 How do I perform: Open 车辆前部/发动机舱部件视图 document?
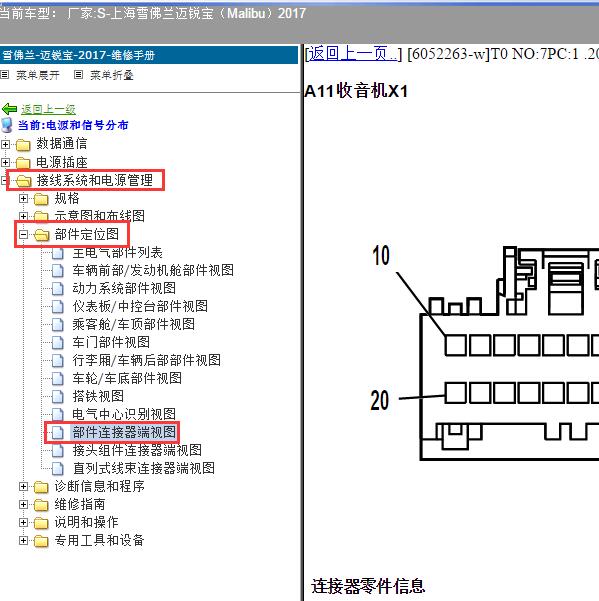click(x=153, y=271)
